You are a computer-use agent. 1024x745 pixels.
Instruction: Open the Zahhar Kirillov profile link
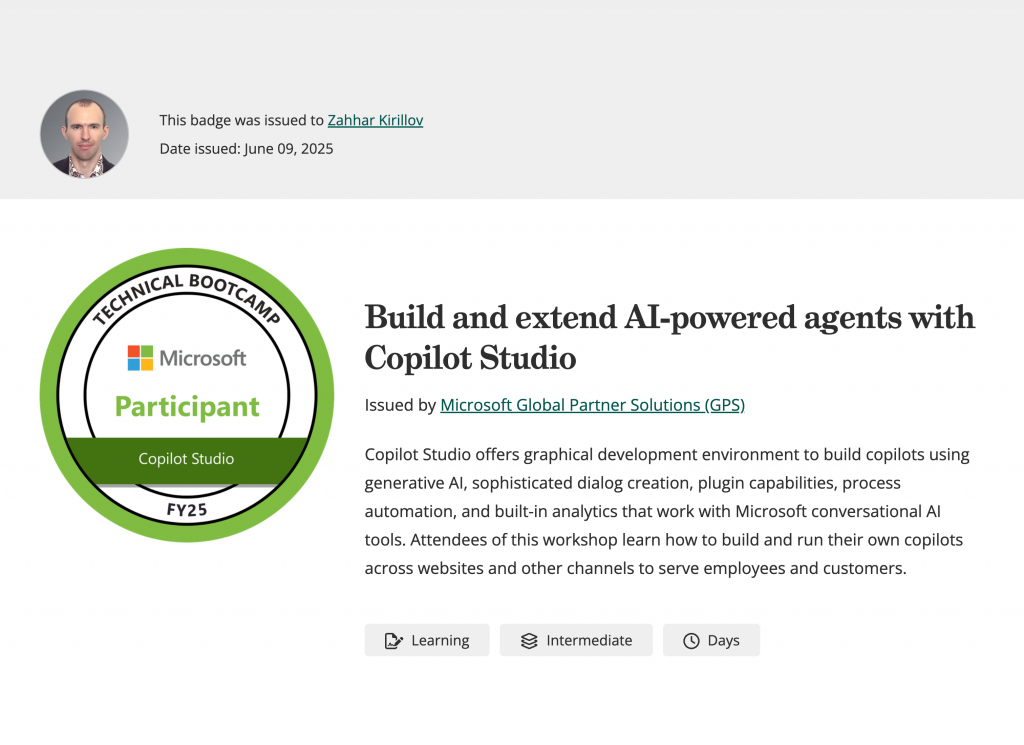375,120
